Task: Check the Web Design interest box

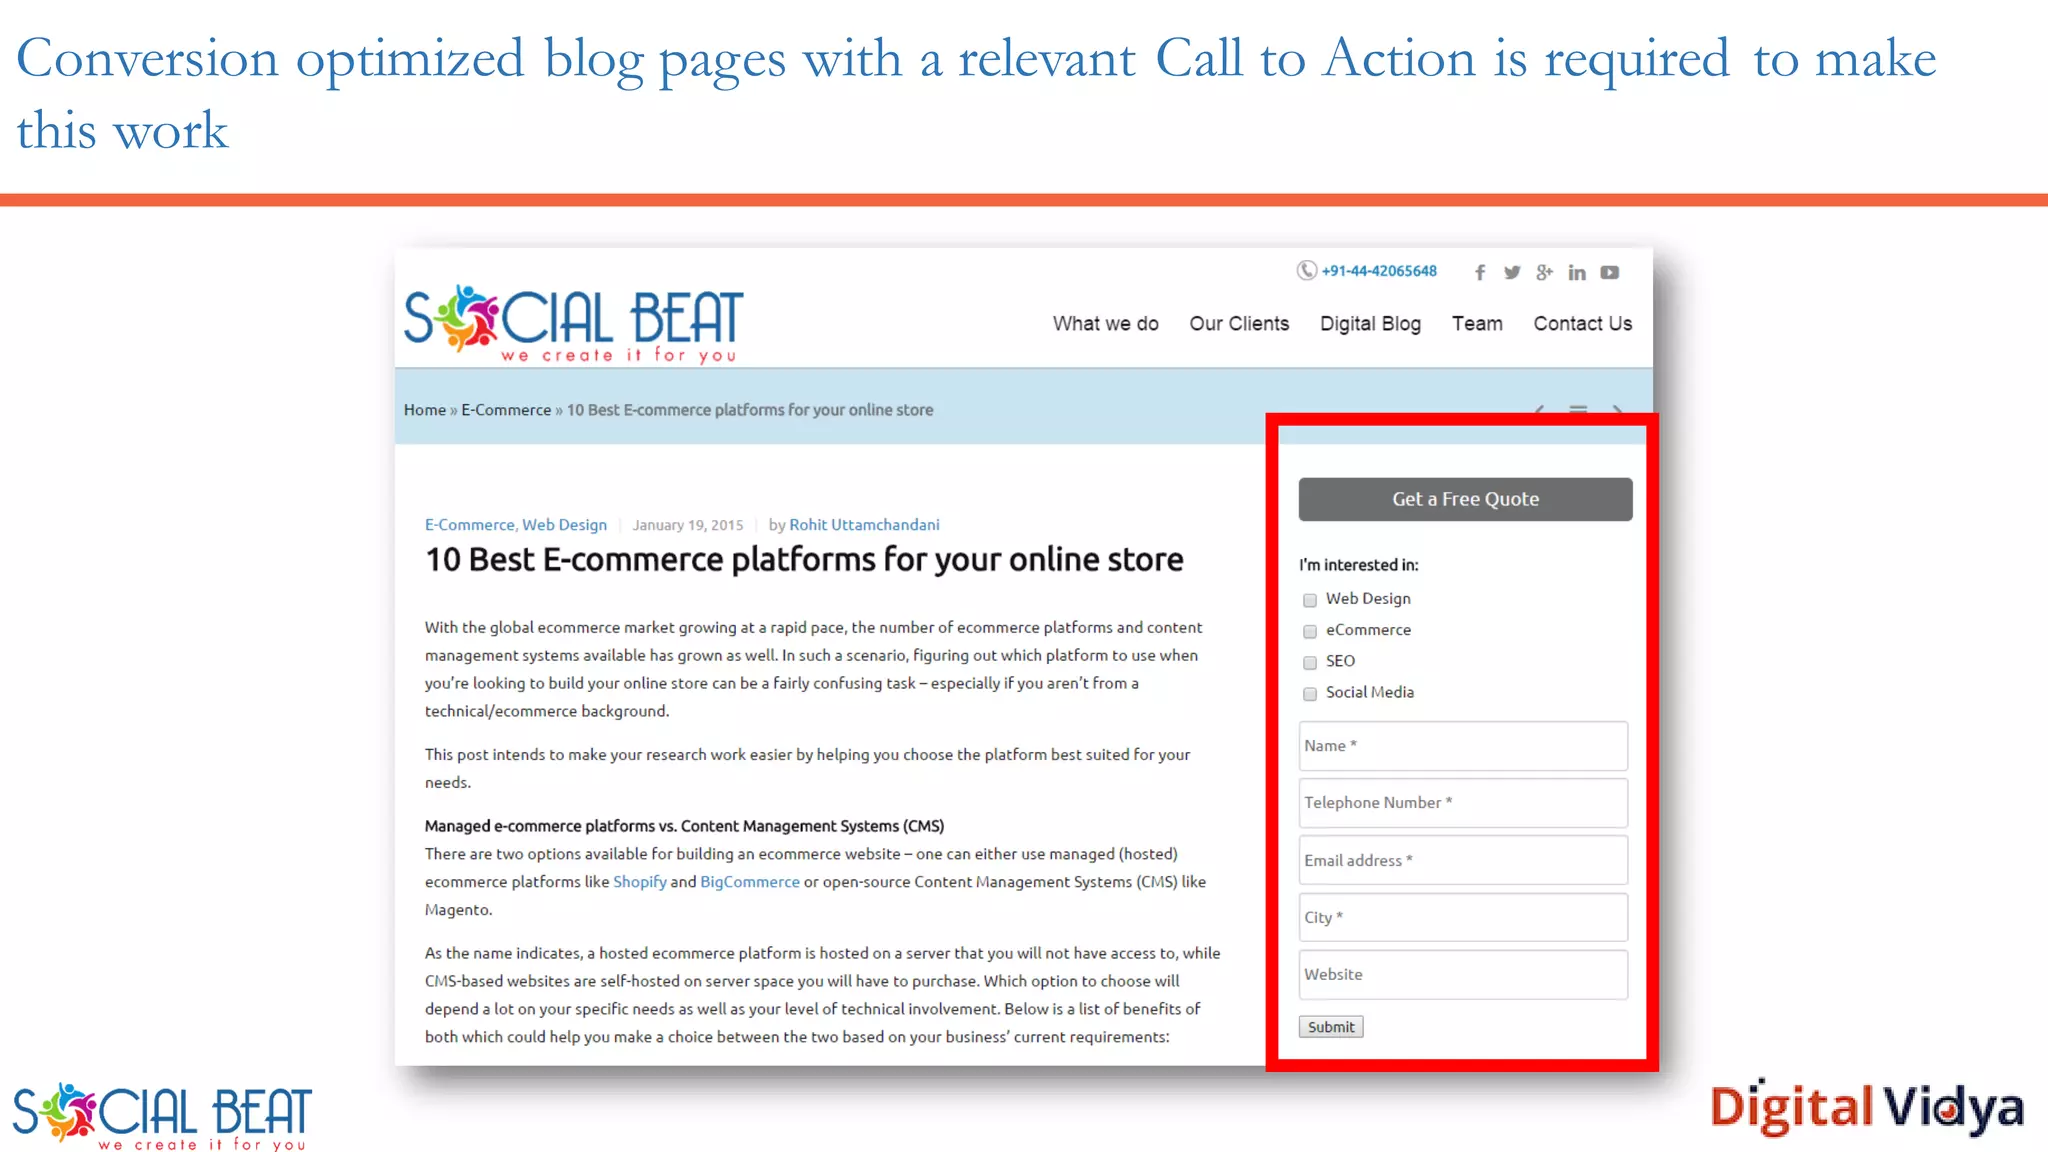Action: pos(1310,600)
